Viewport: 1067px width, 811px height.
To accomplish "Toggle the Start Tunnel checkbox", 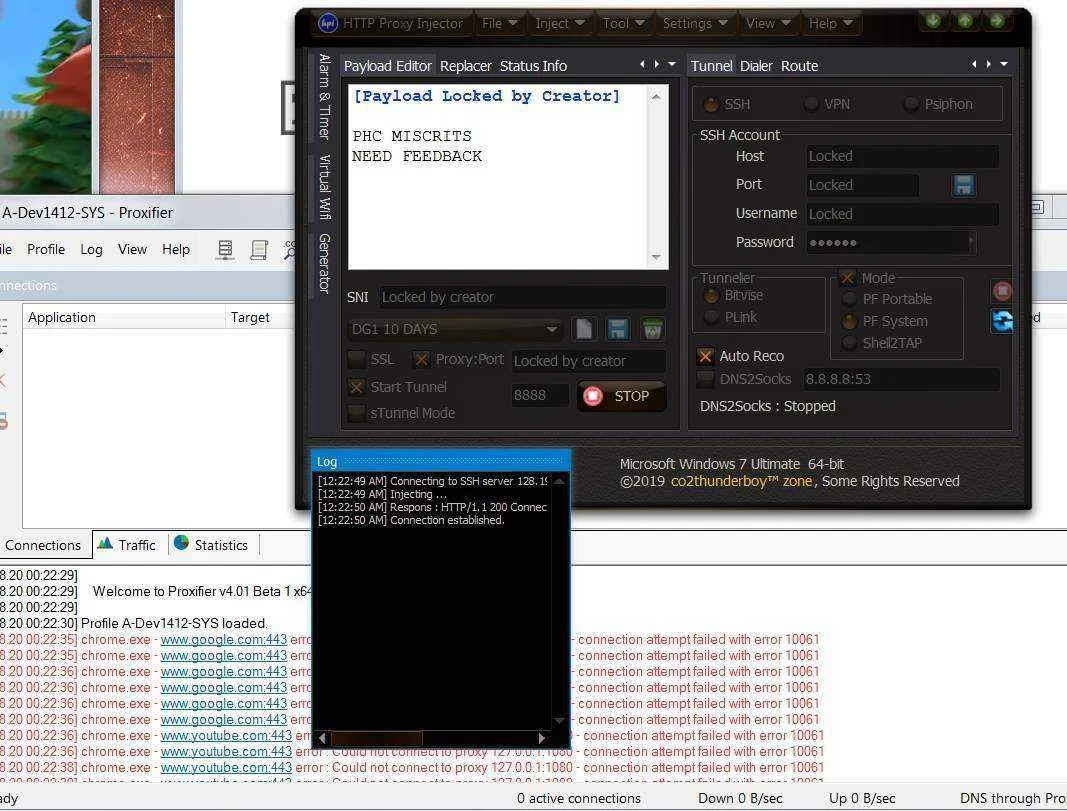I will point(356,387).
